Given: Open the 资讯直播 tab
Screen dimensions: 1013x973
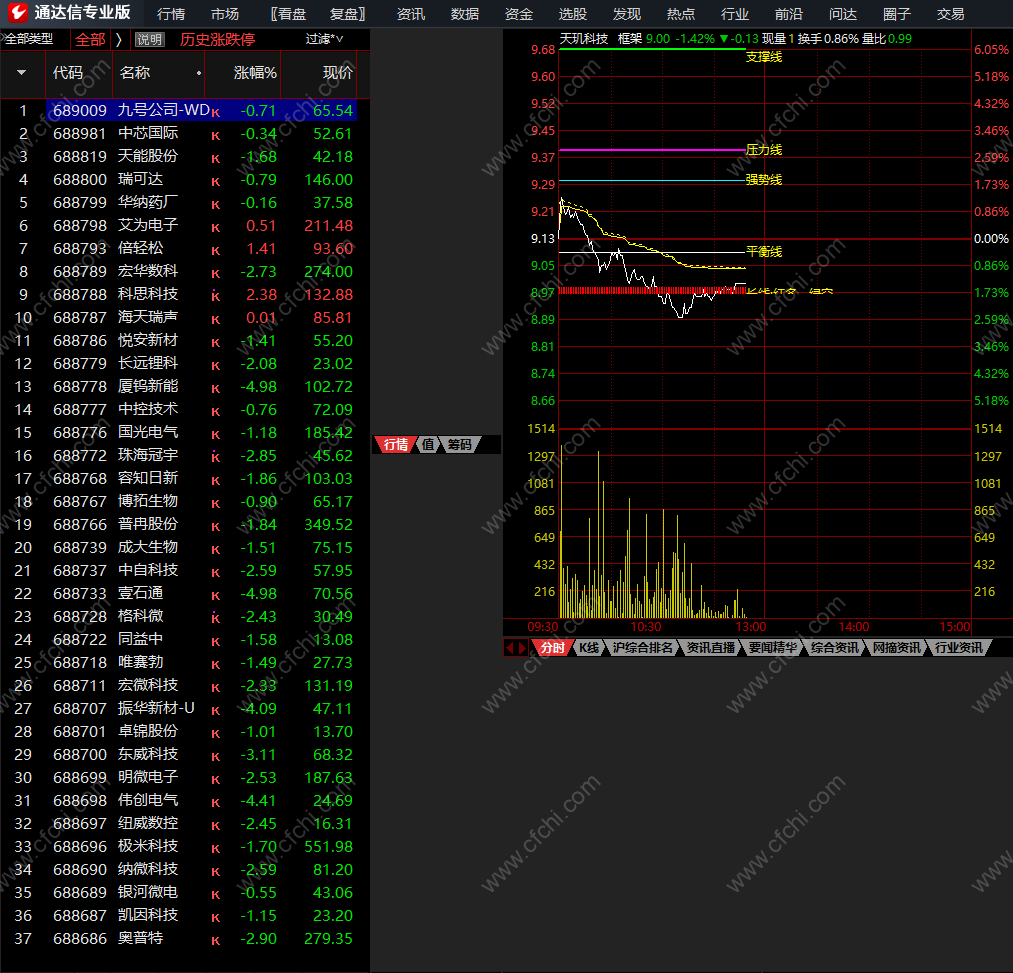Looking at the screenshot, I should point(711,647).
